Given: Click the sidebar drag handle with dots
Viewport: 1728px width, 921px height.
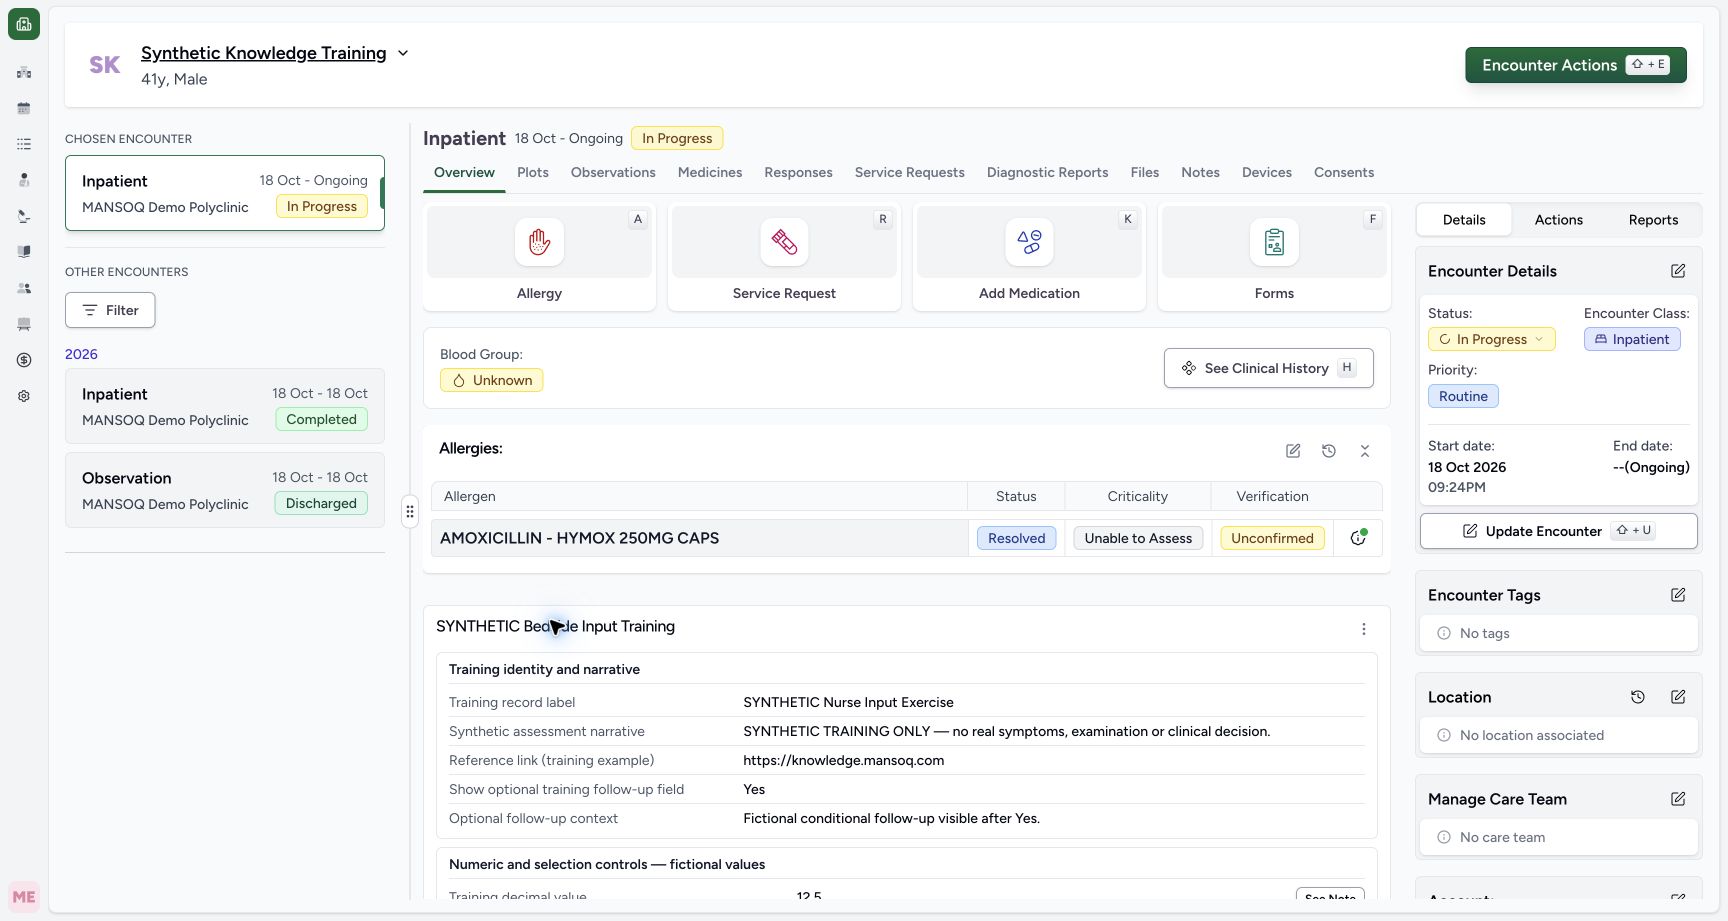Looking at the screenshot, I should click(410, 512).
